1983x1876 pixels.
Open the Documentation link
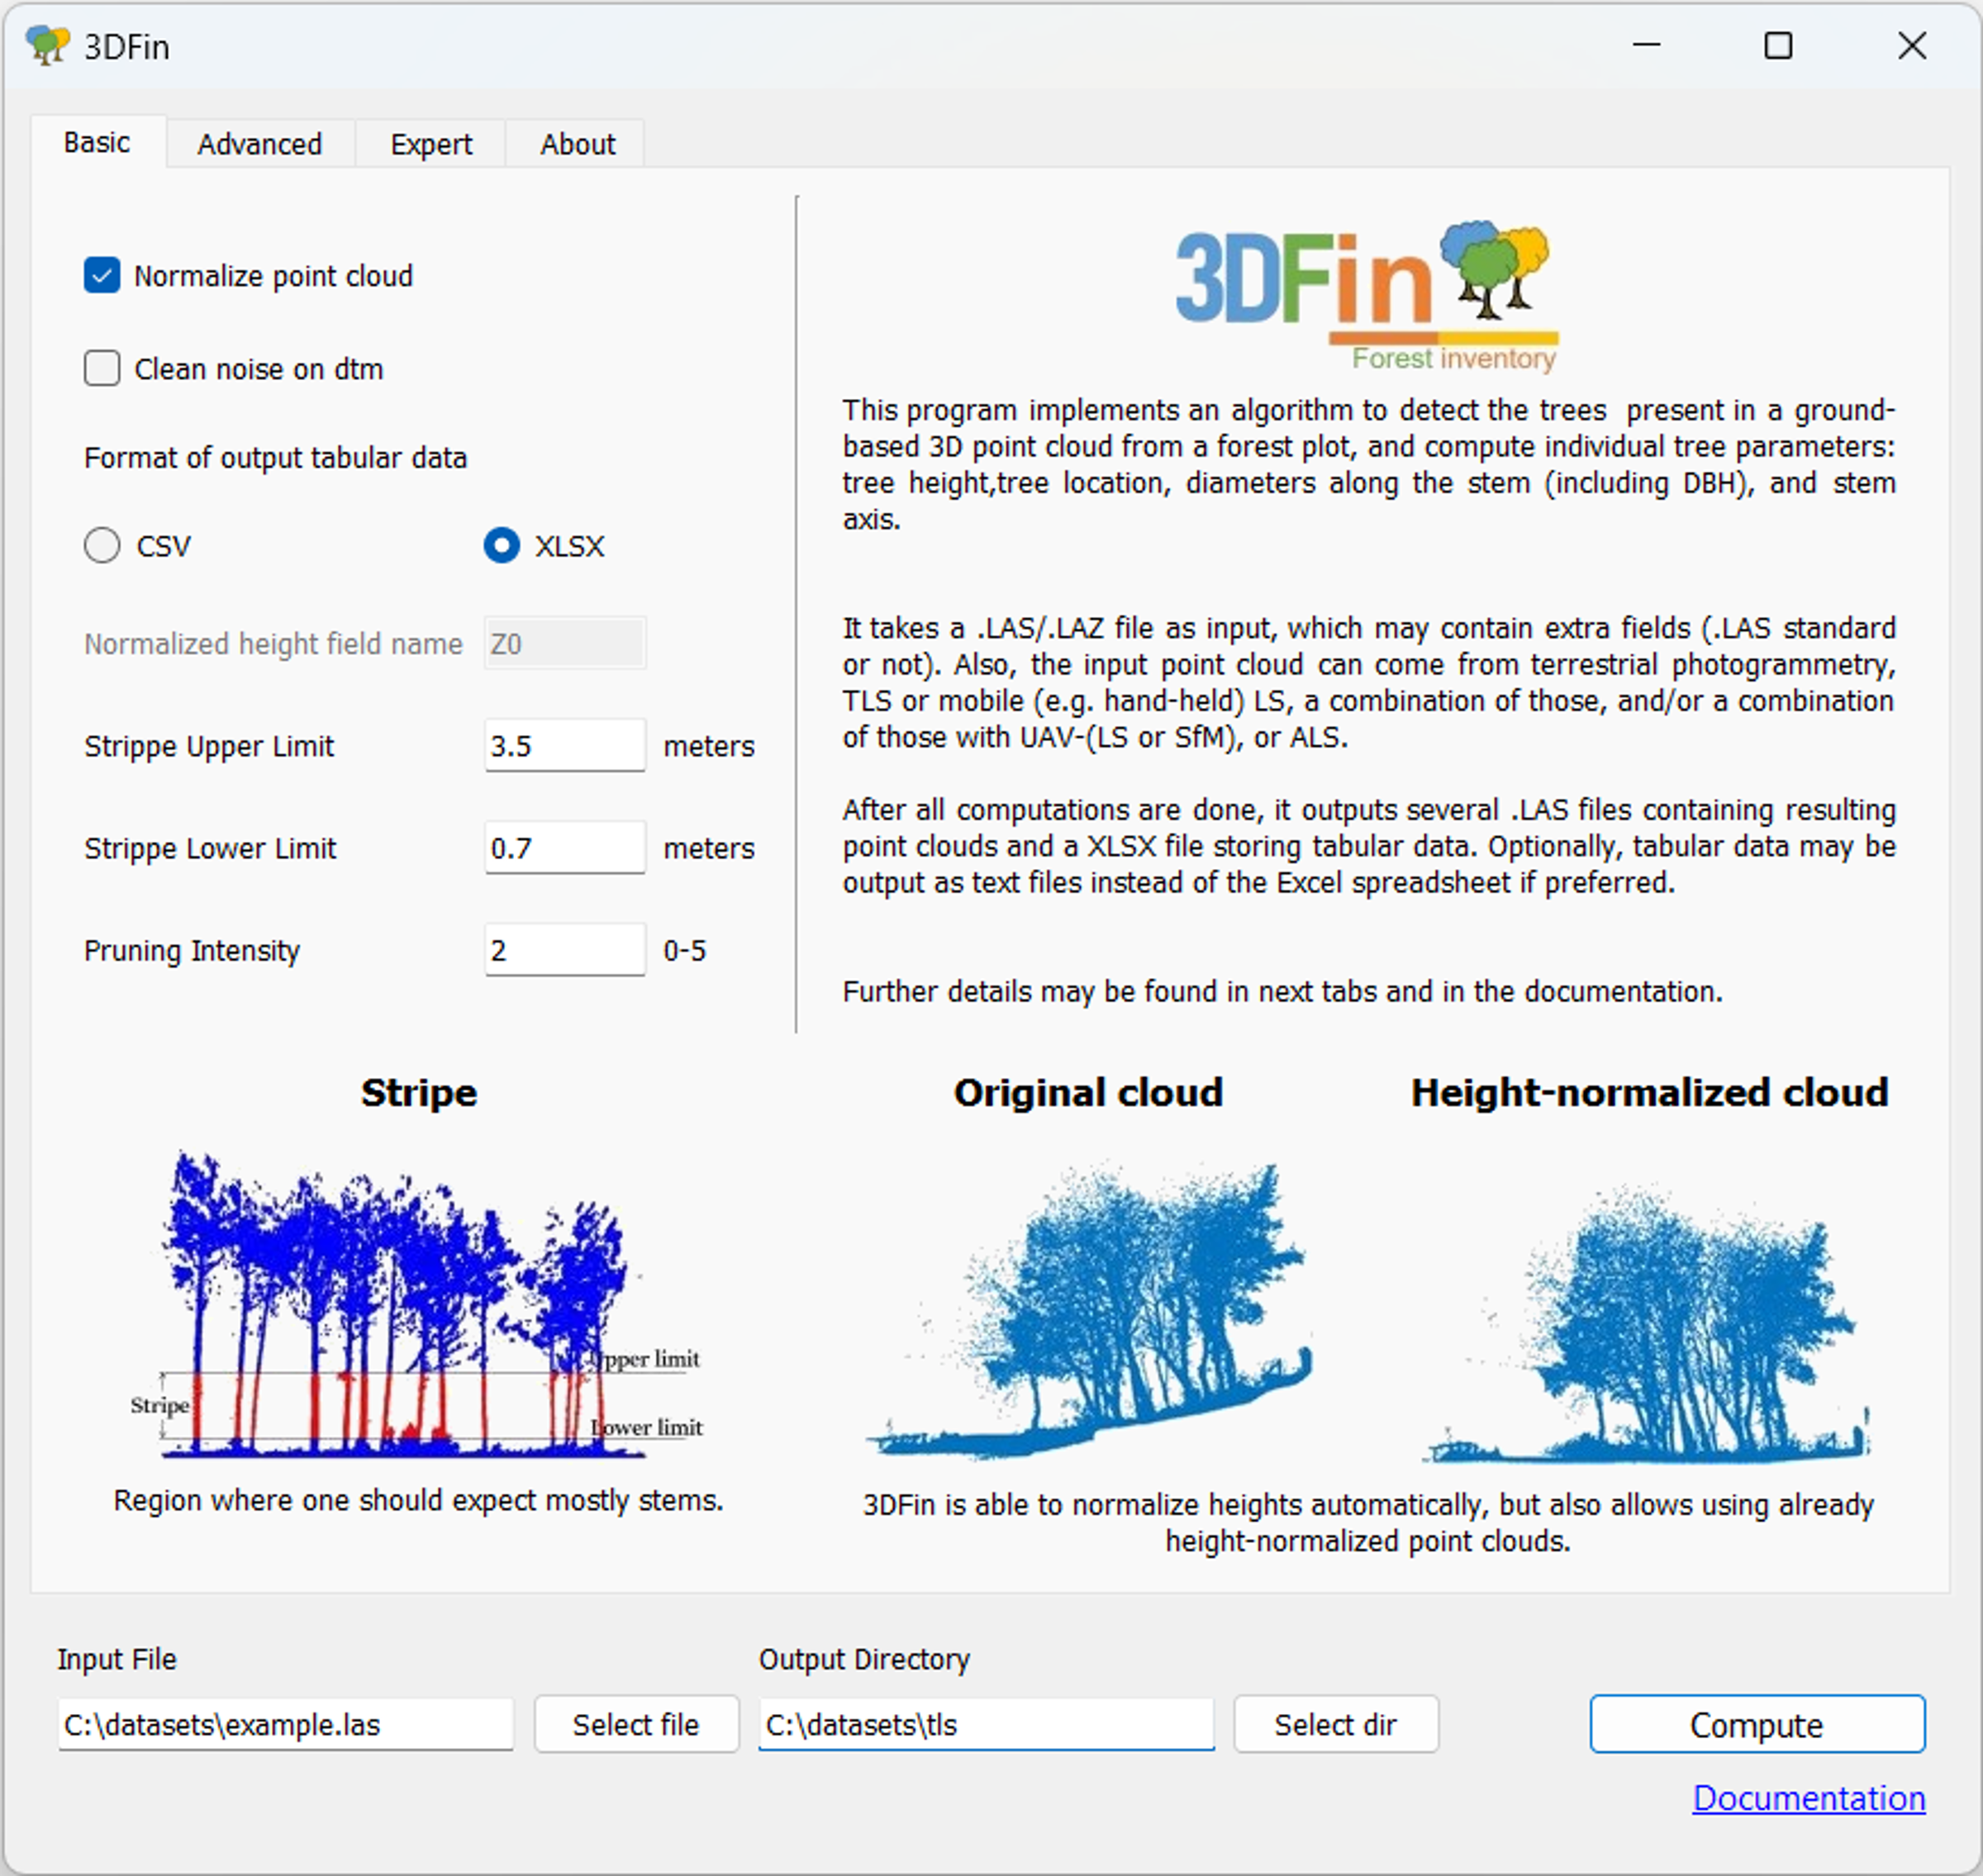1808,1798
